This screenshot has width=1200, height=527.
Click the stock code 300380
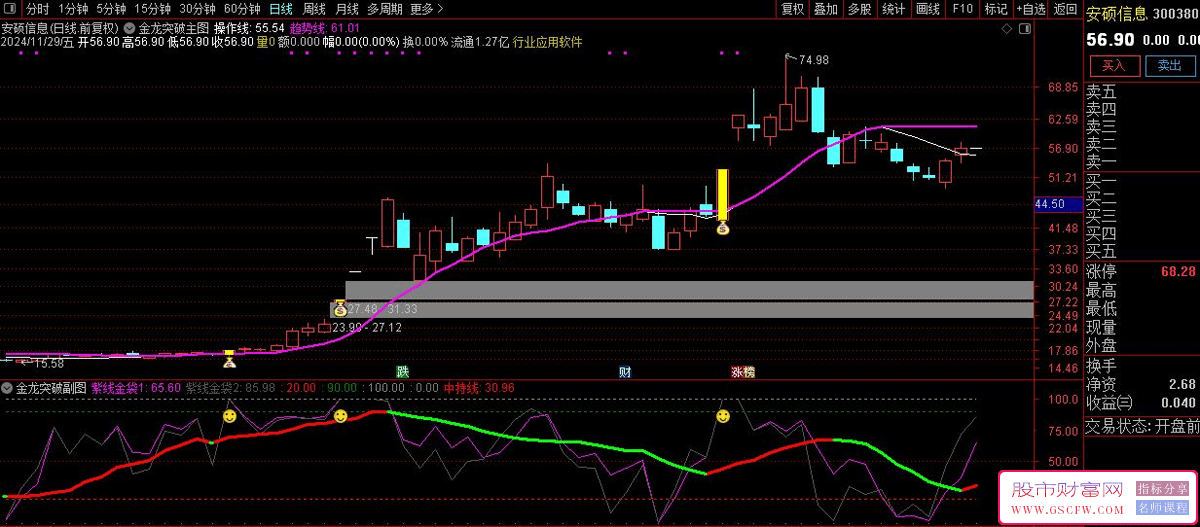click(1176, 15)
